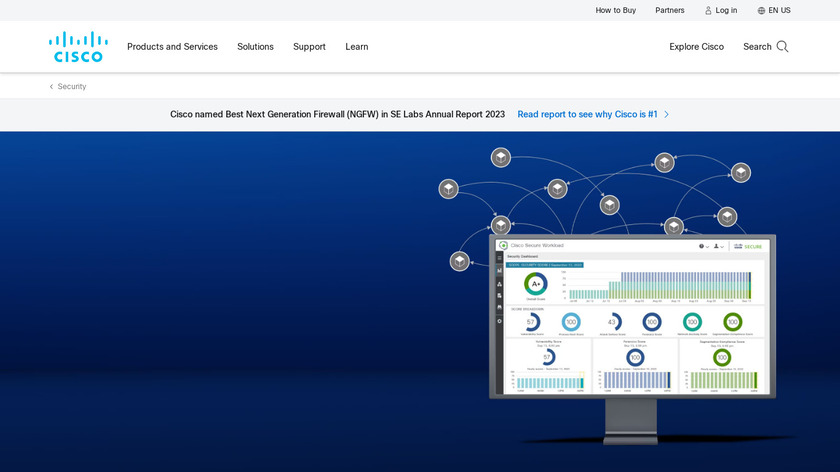840x472 pixels.
Task: Click the A+ overall score ring
Action: tap(536, 284)
